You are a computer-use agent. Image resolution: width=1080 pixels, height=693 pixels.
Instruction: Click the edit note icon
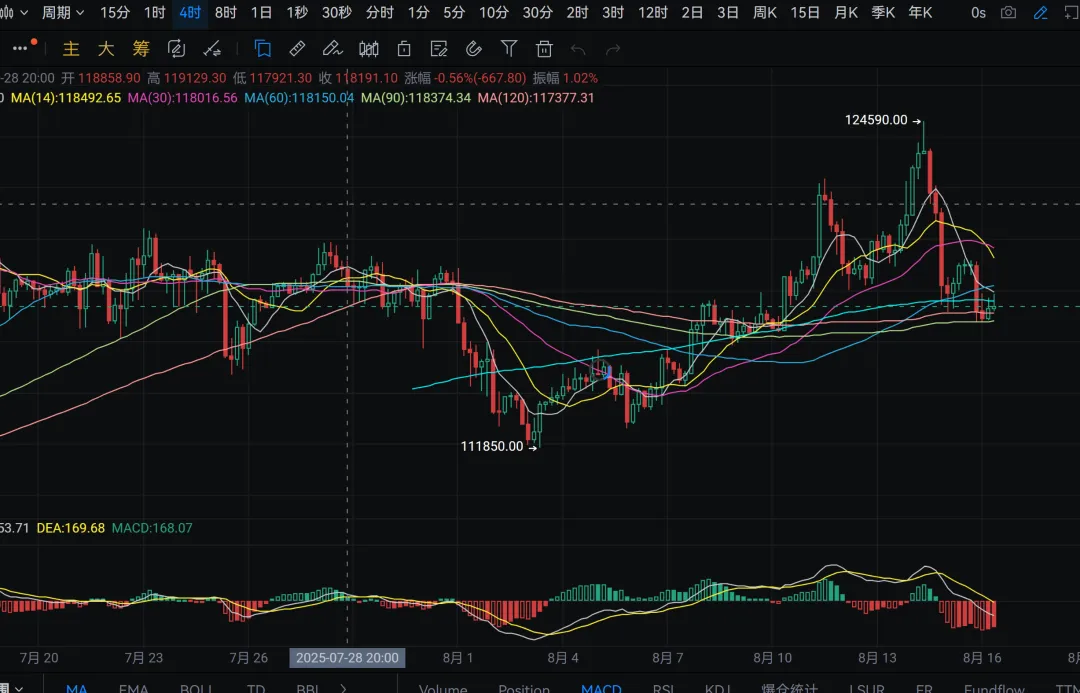click(x=439, y=48)
